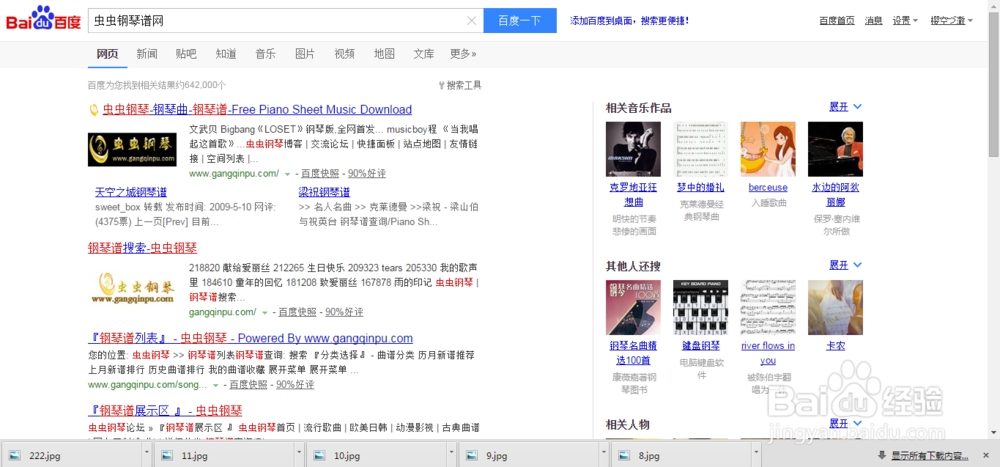Open 百度快照 of the first result
1000x467 pixels.
(320, 174)
